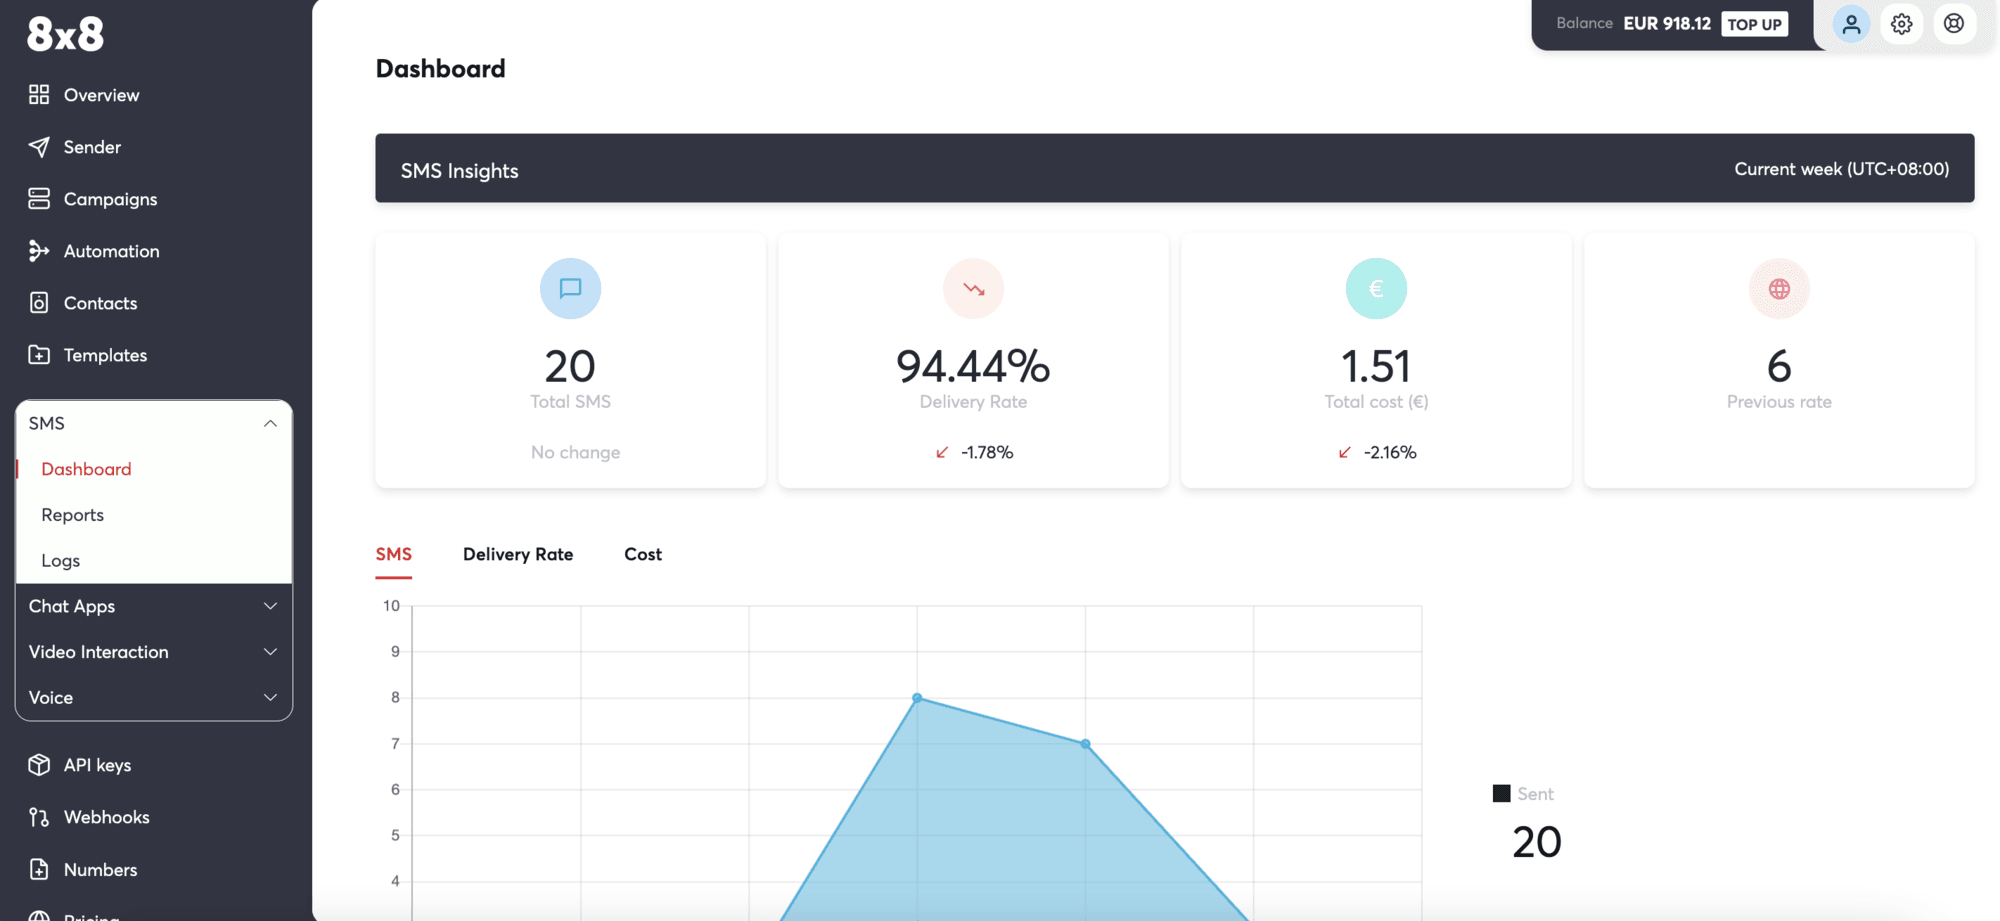Image resolution: width=2000 pixels, height=921 pixels.
Task: Expand the Voice section chevron
Action: coord(270,698)
